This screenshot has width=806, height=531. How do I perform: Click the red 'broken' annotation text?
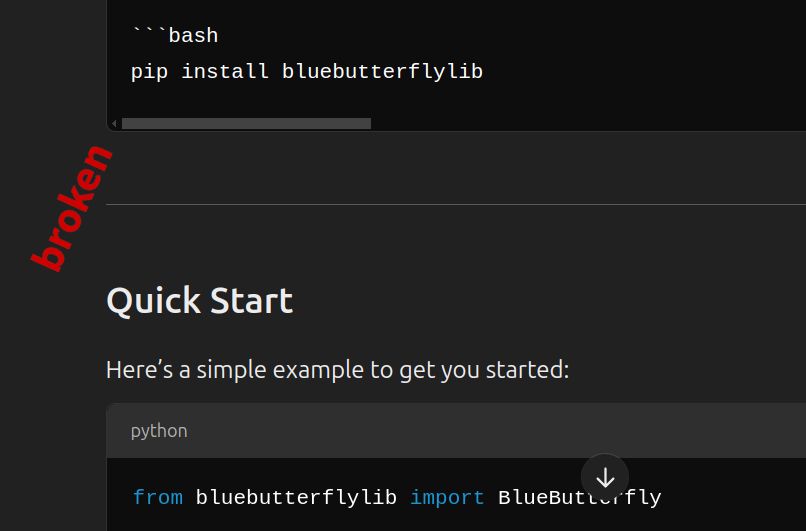[71, 208]
